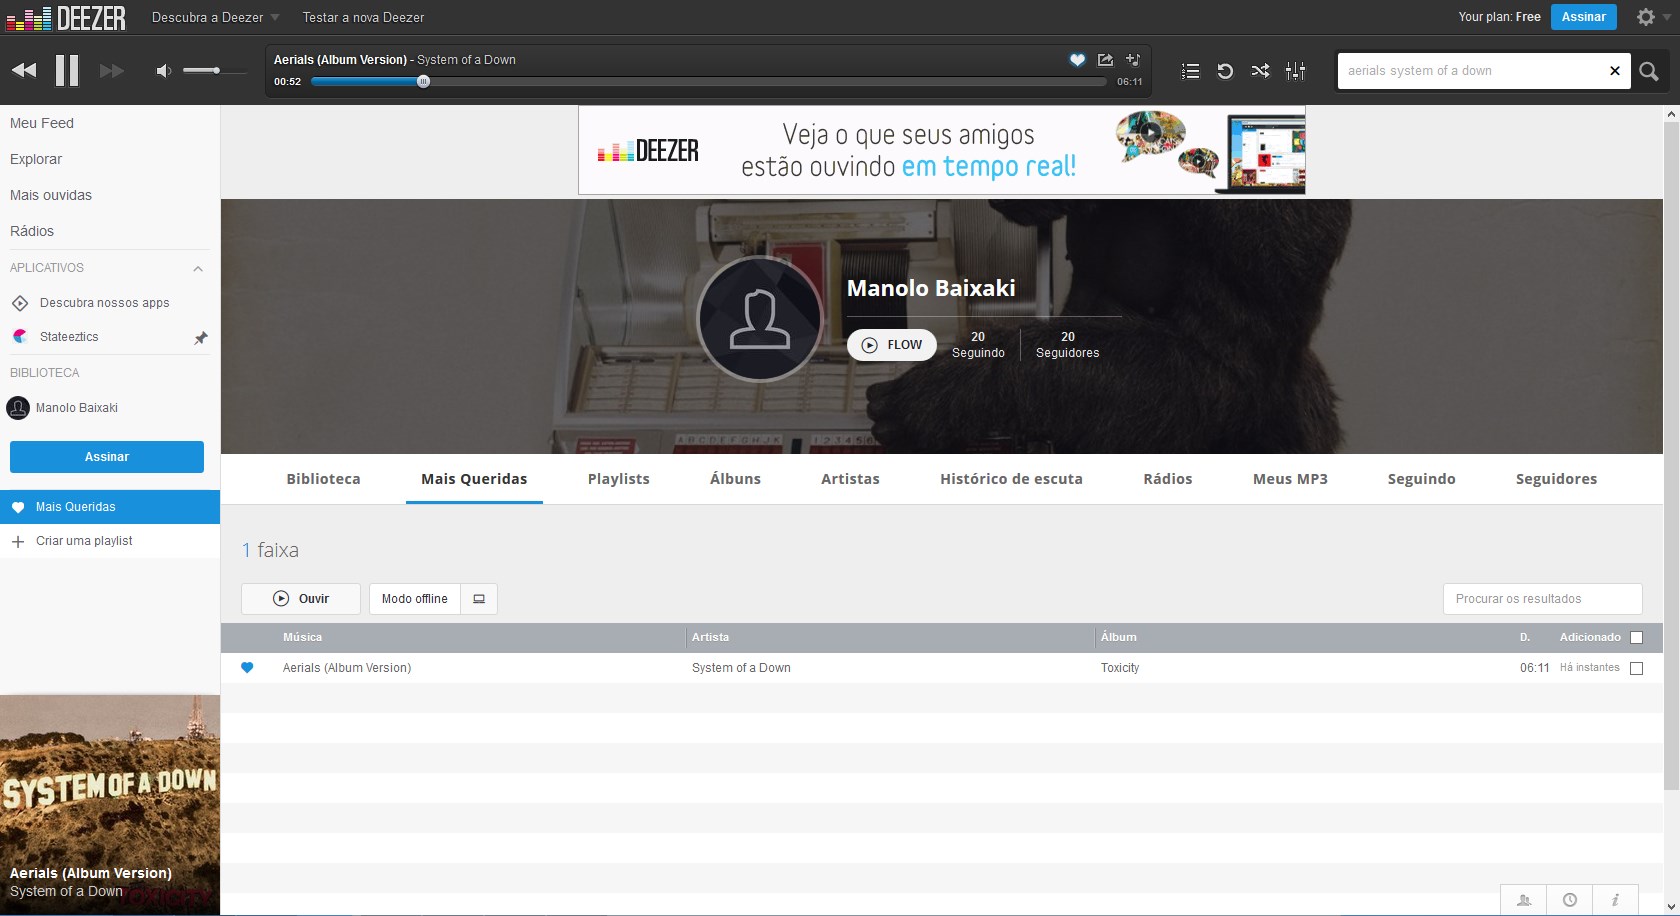Open the Descubra a Deezer dropdown
The height and width of the screenshot is (916, 1680).
pyautogui.click(x=212, y=17)
